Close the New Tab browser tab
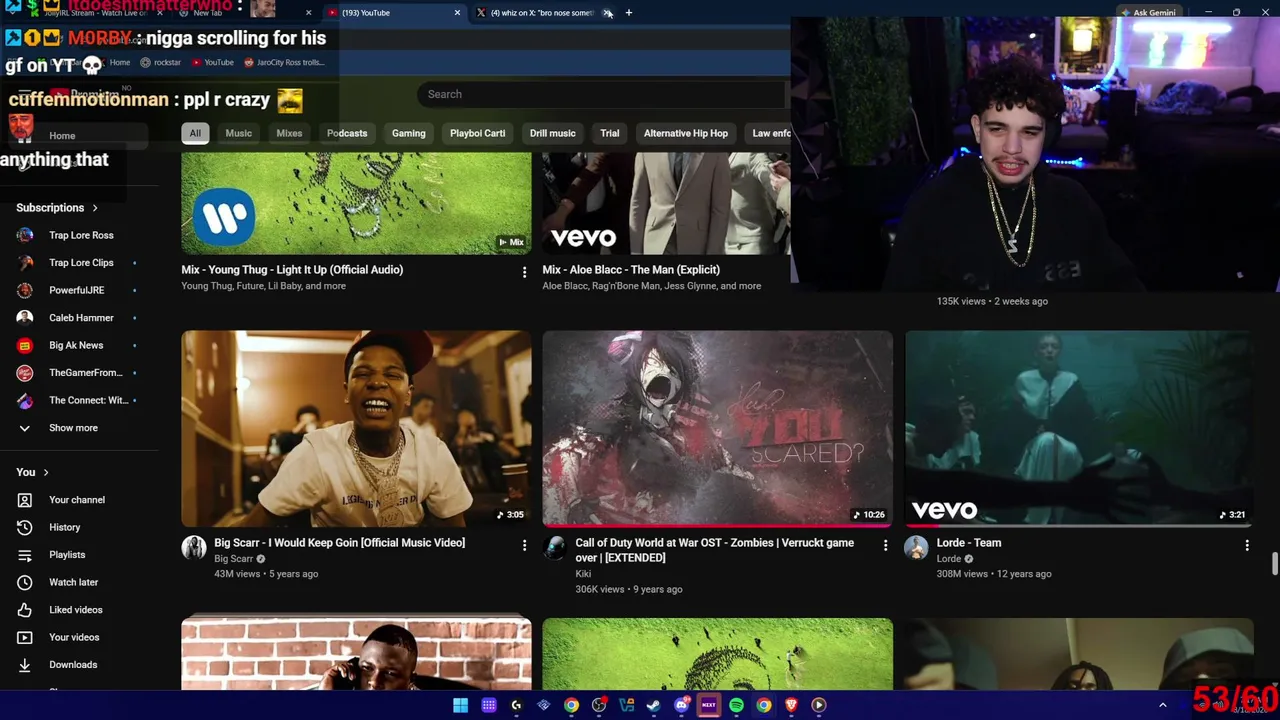1280x720 pixels. (x=308, y=13)
